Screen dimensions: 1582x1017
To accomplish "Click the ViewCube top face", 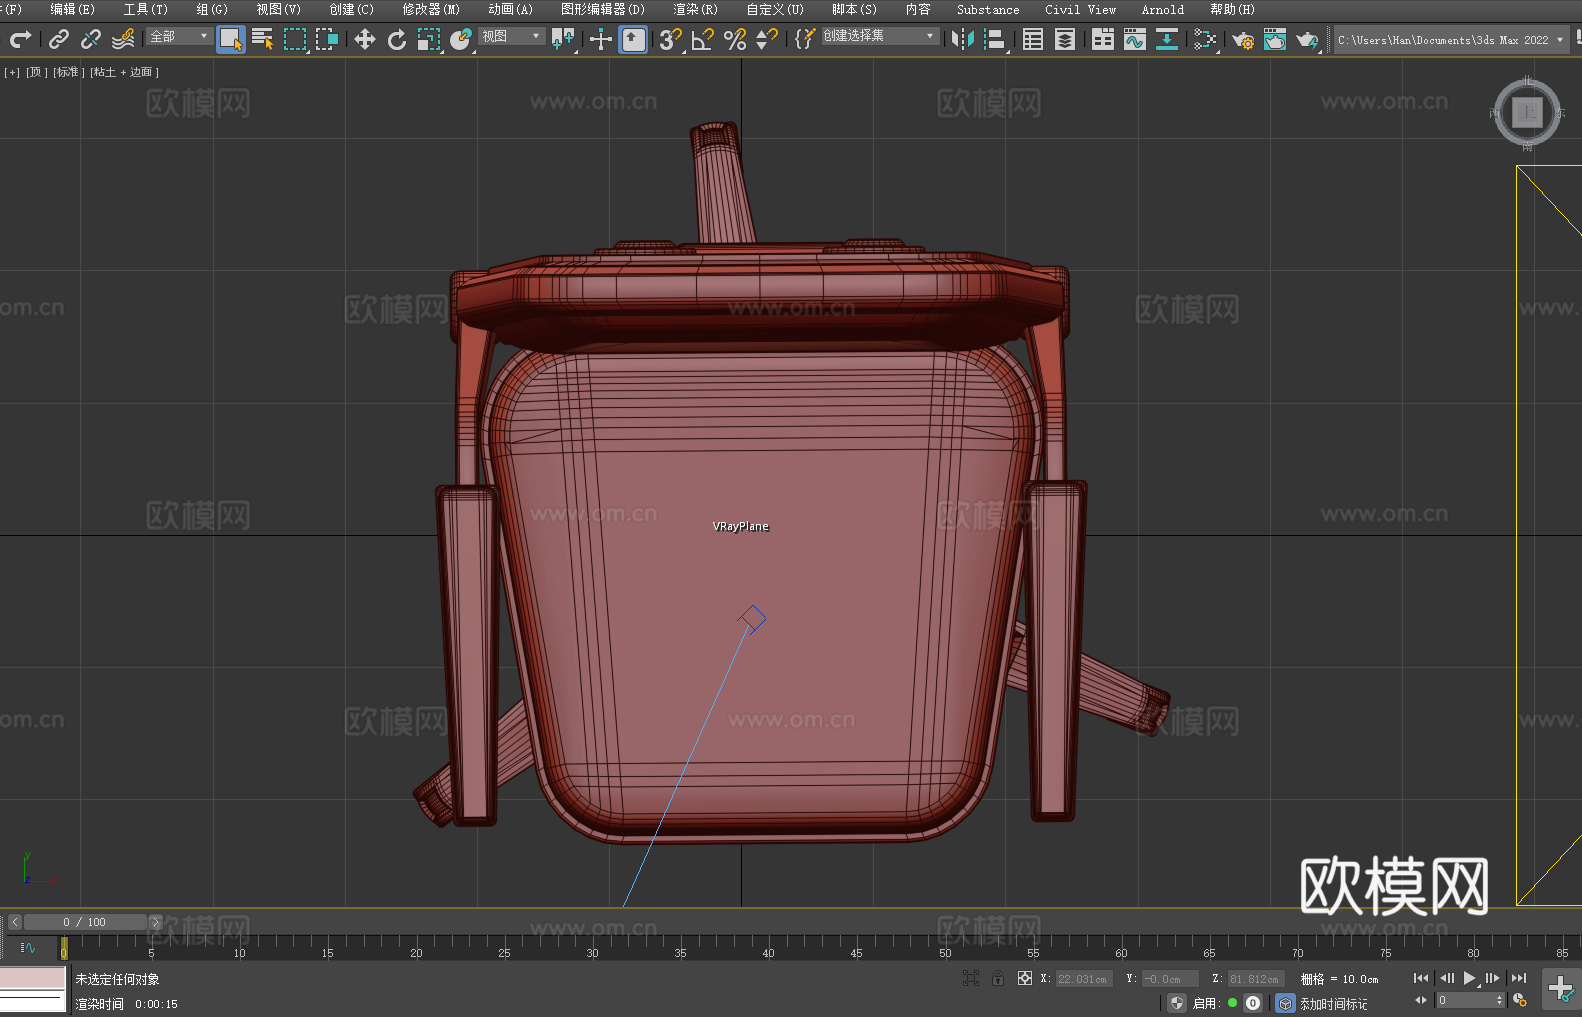I will 1527,112.
